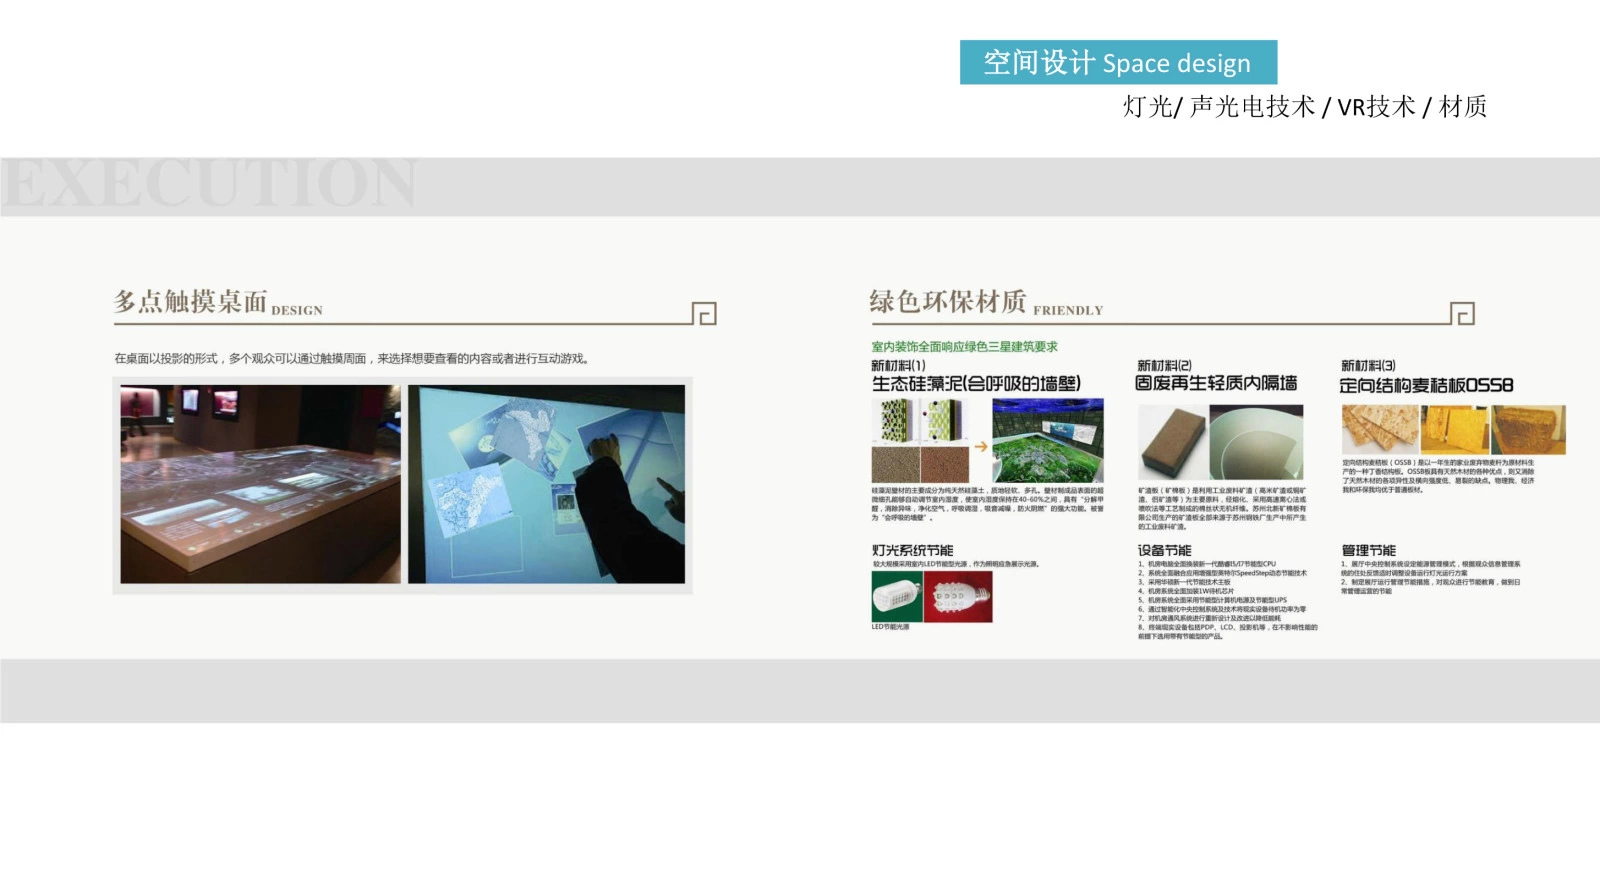
Task: Click the brown recycled brick image
Action: pyautogui.click(x=1172, y=442)
